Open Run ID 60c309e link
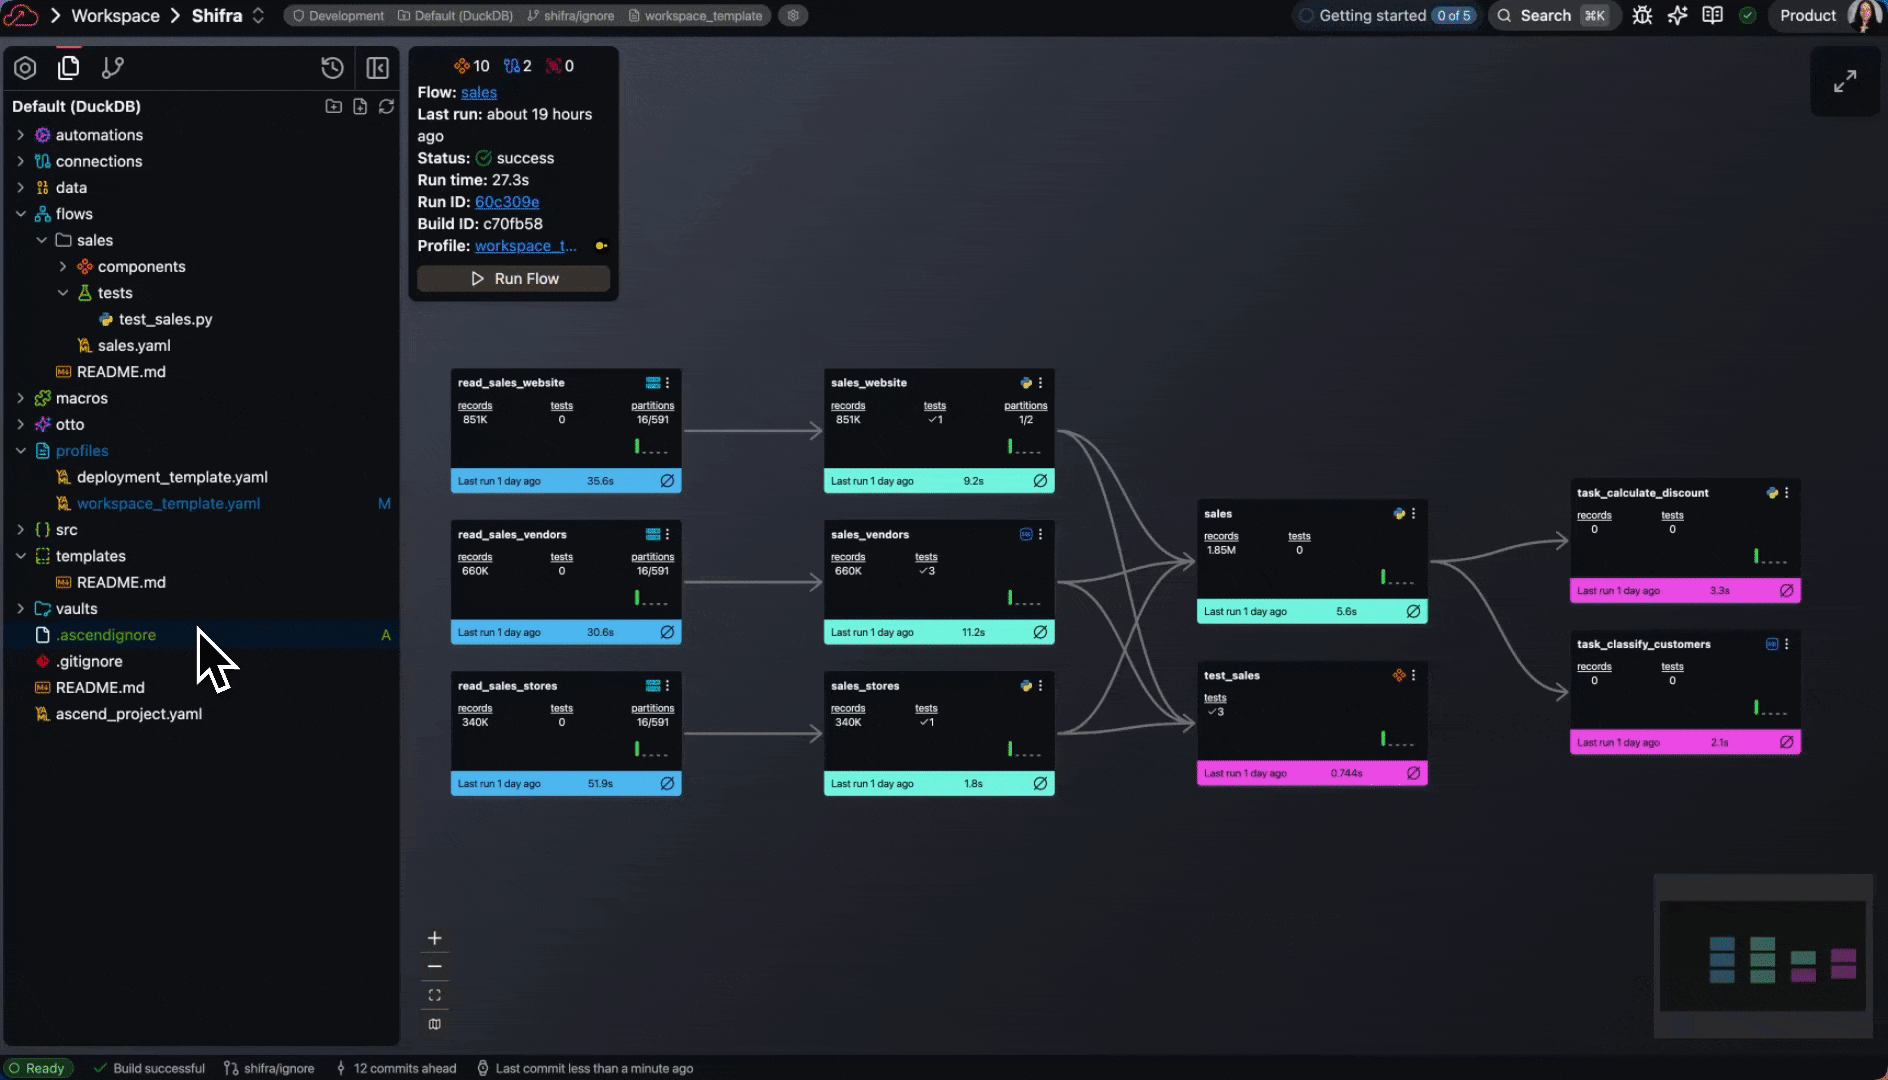1888x1080 pixels. [507, 202]
